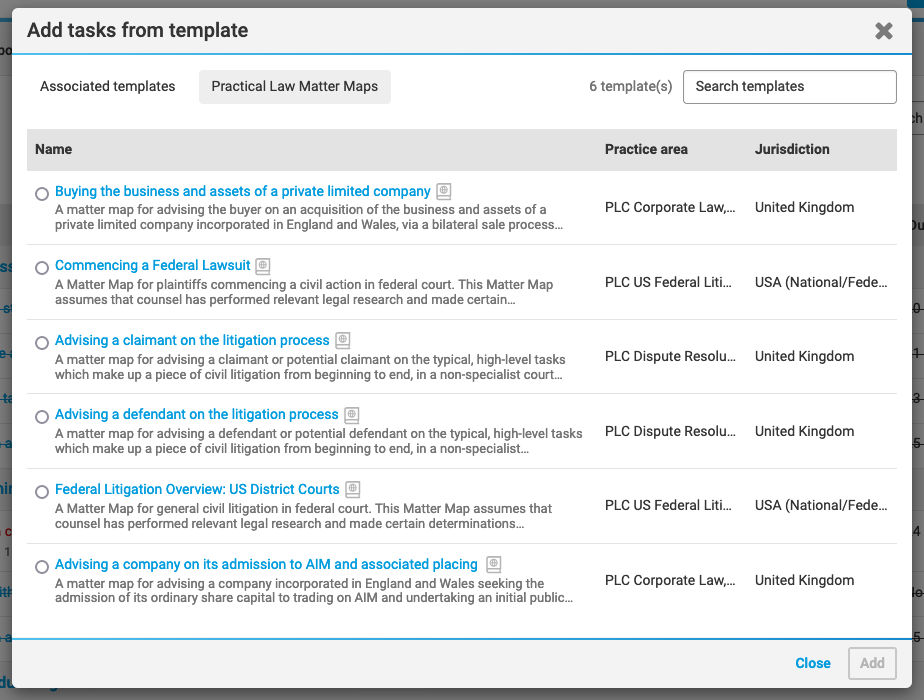Viewport: 924px width, 700px height.
Task: Select Federal Litigation Overview radio button
Action: point(42,492)
